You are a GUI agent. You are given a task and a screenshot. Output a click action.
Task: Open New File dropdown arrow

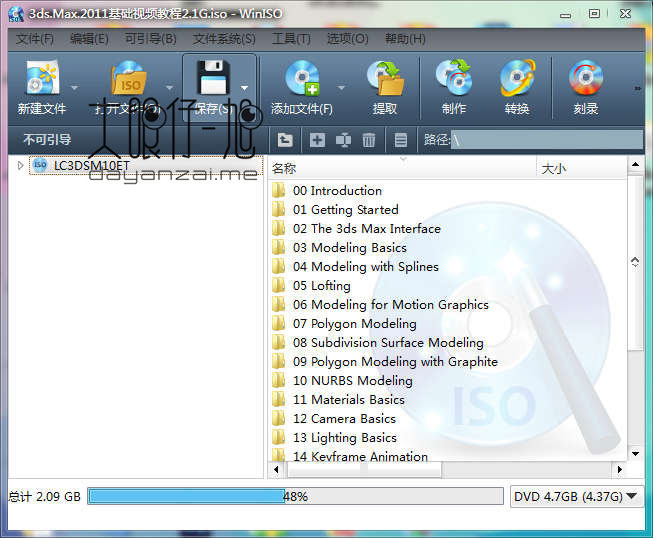pos(74,88)
